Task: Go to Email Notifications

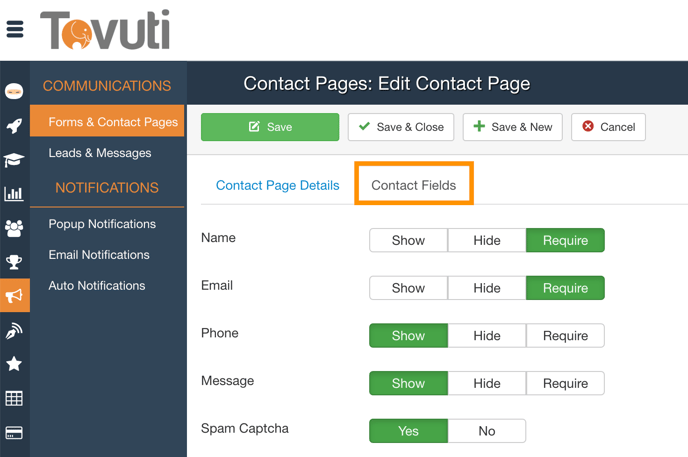Action: click(99, 255)
